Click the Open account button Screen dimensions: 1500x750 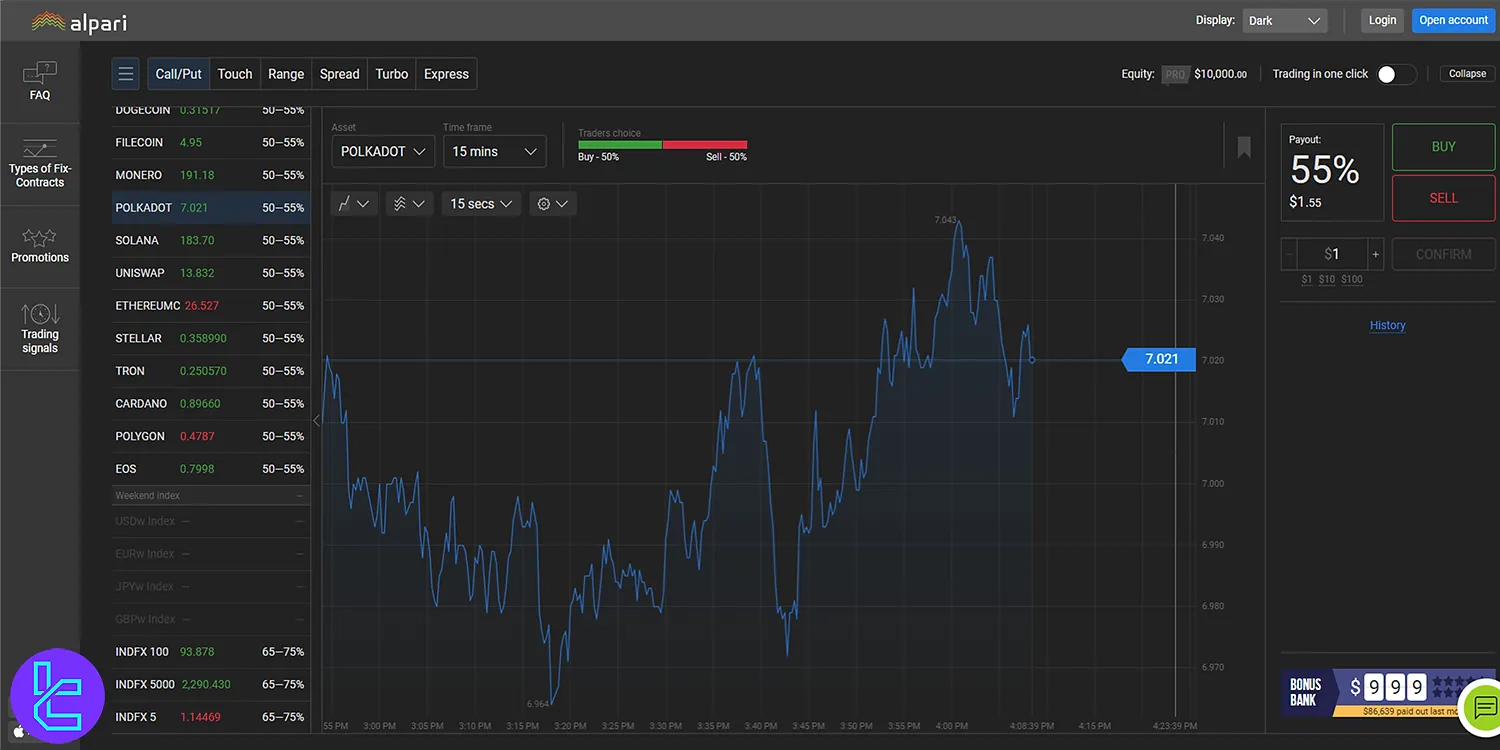[x=1454, y=20]
